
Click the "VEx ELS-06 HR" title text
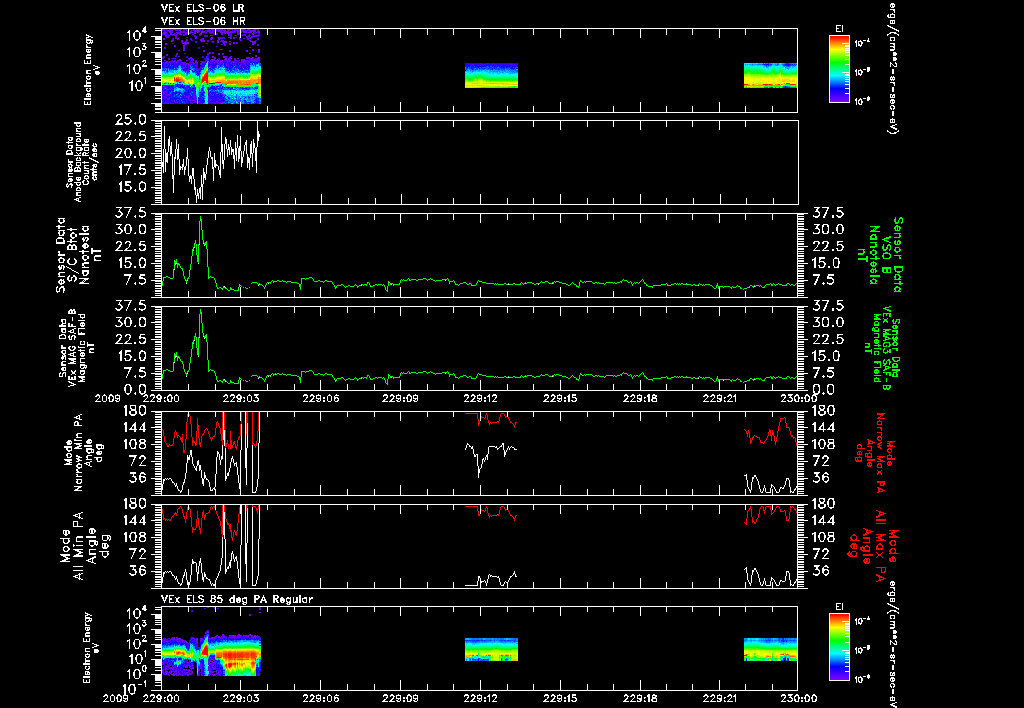202,22
